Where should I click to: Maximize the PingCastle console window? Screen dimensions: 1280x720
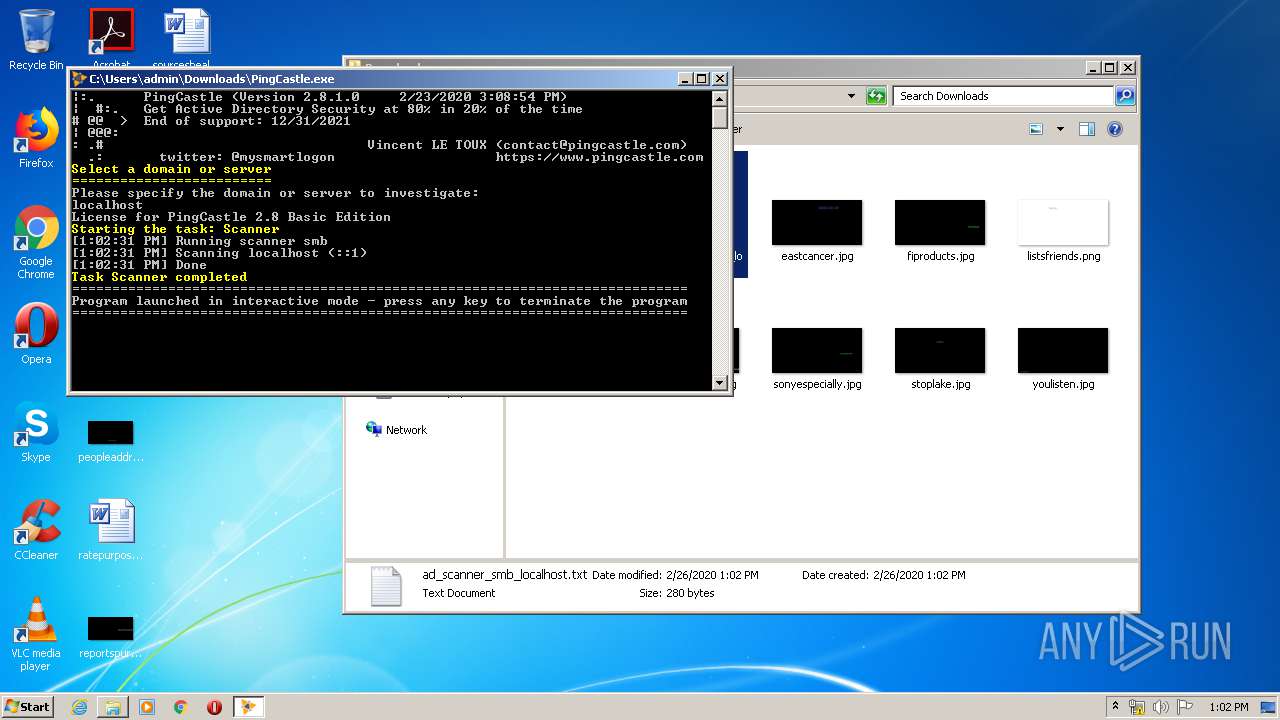coord(702,79)
